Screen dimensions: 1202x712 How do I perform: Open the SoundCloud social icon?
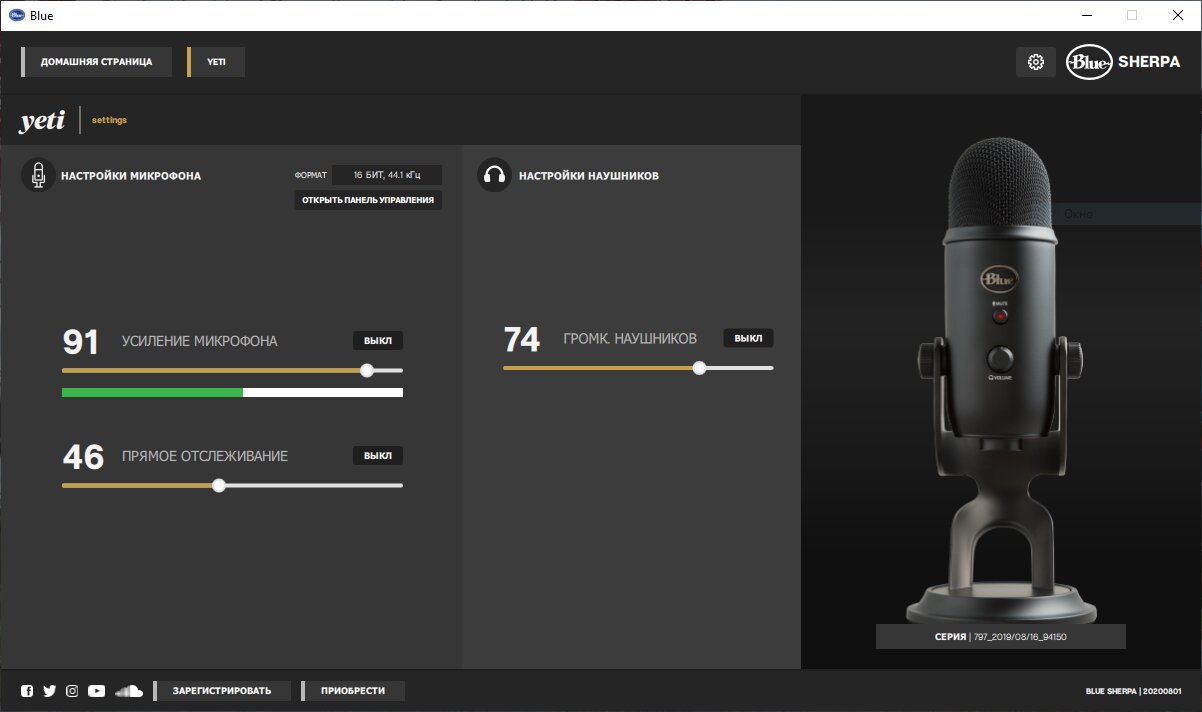129,691
